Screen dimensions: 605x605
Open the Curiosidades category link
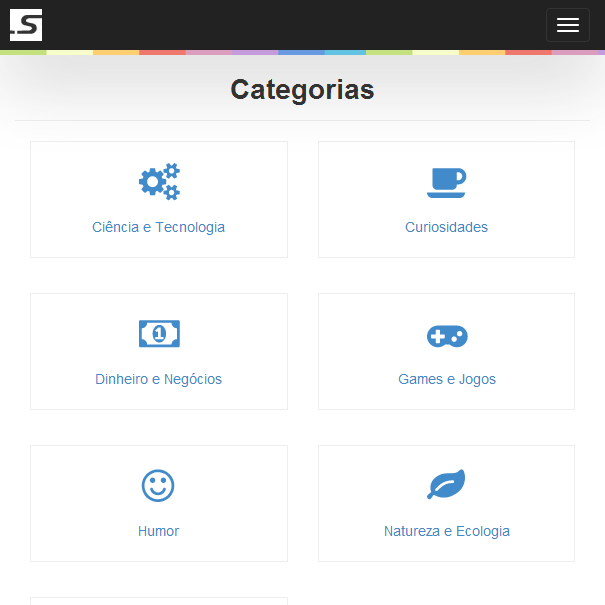[446, 227]
